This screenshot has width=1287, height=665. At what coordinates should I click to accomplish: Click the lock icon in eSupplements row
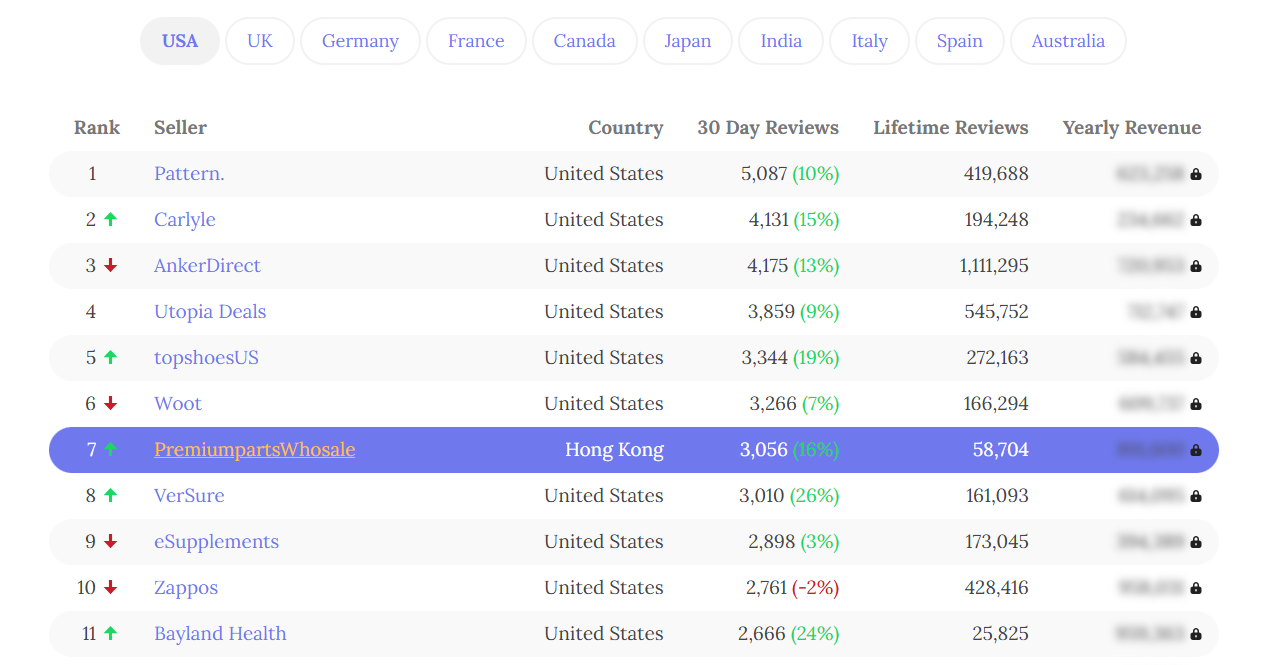1196,542
